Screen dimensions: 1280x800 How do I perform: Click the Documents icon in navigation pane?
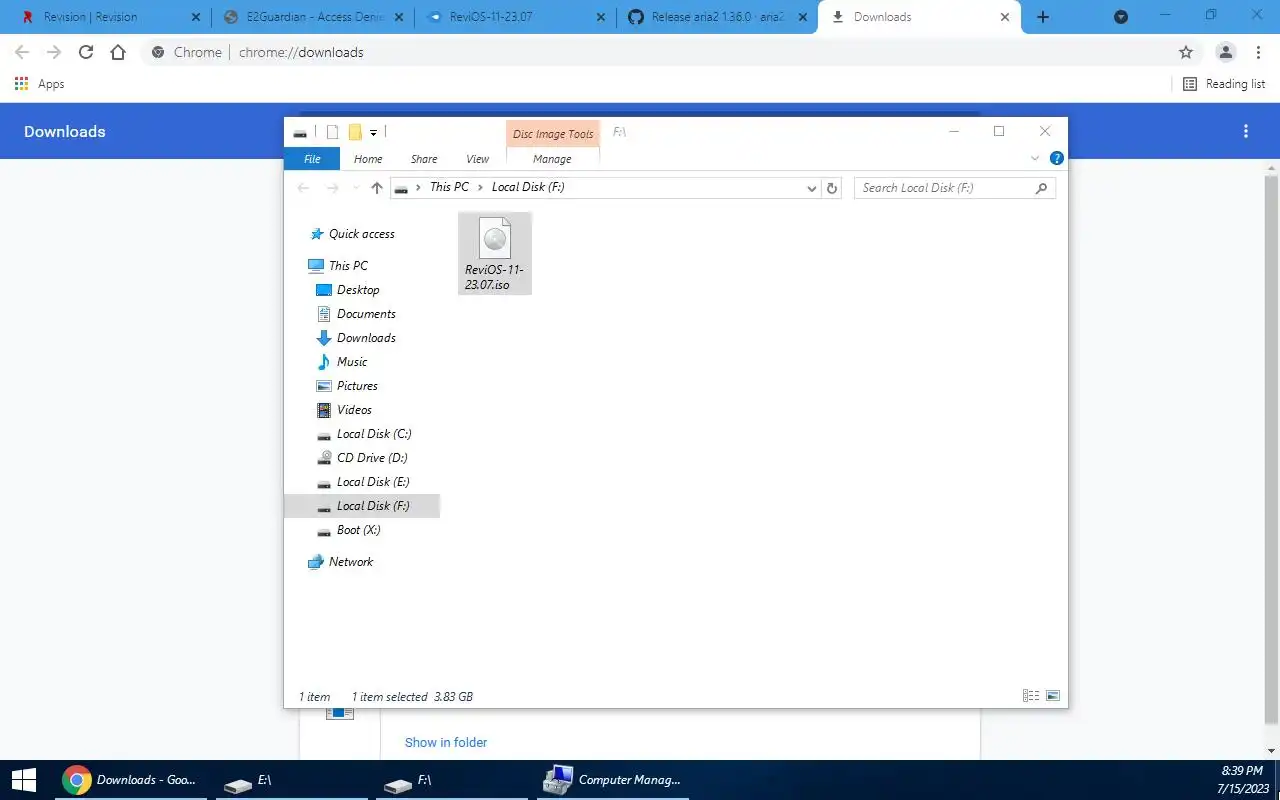[324, 314]
